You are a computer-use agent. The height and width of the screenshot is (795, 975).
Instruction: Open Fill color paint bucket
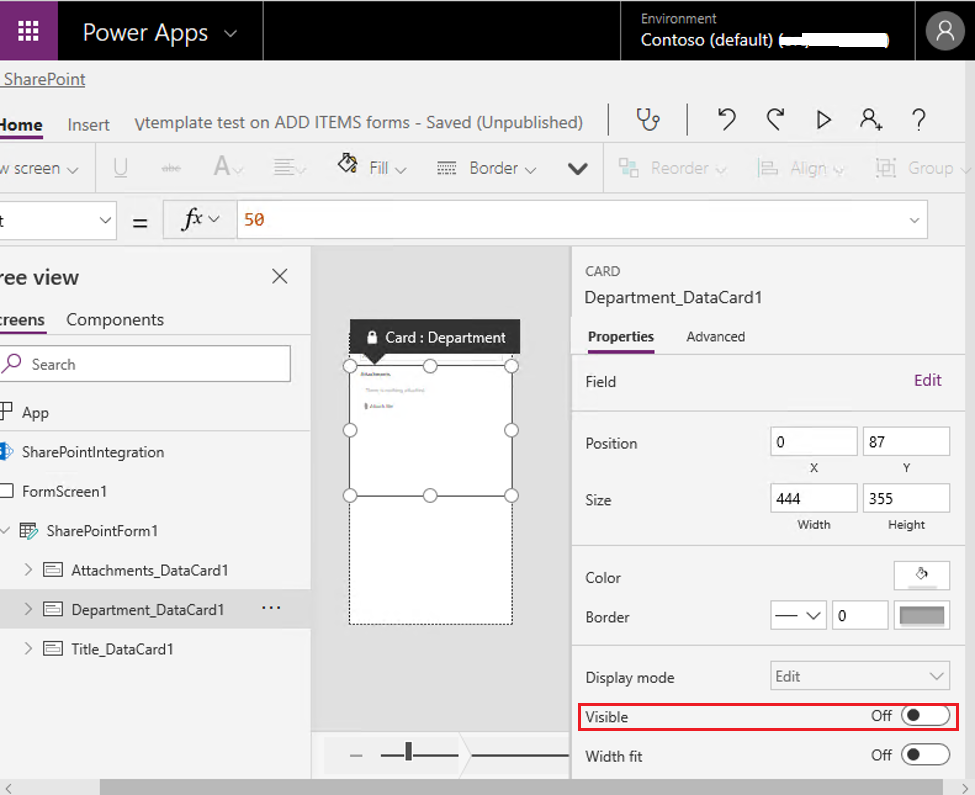pyautogui.click(x=372, y=167)
